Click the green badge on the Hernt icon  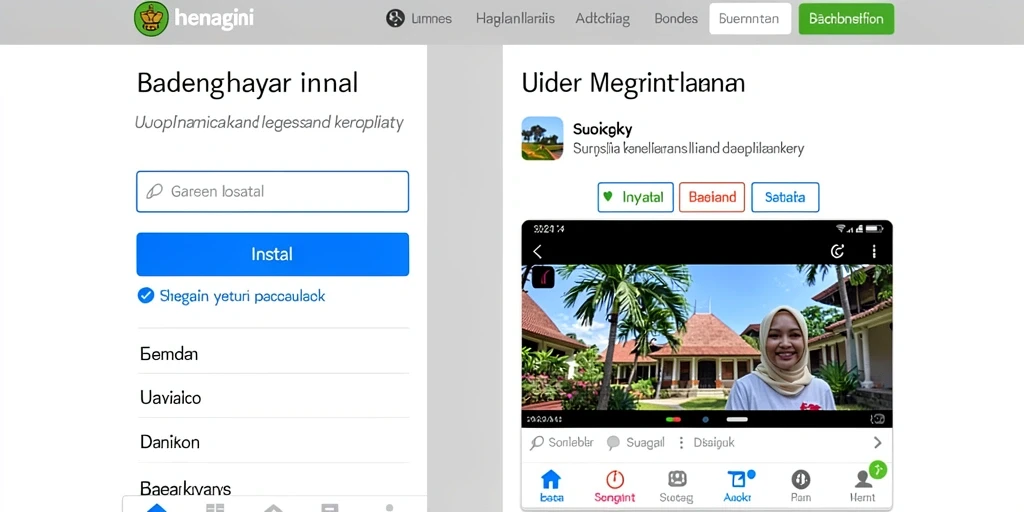tap(878, 470)
